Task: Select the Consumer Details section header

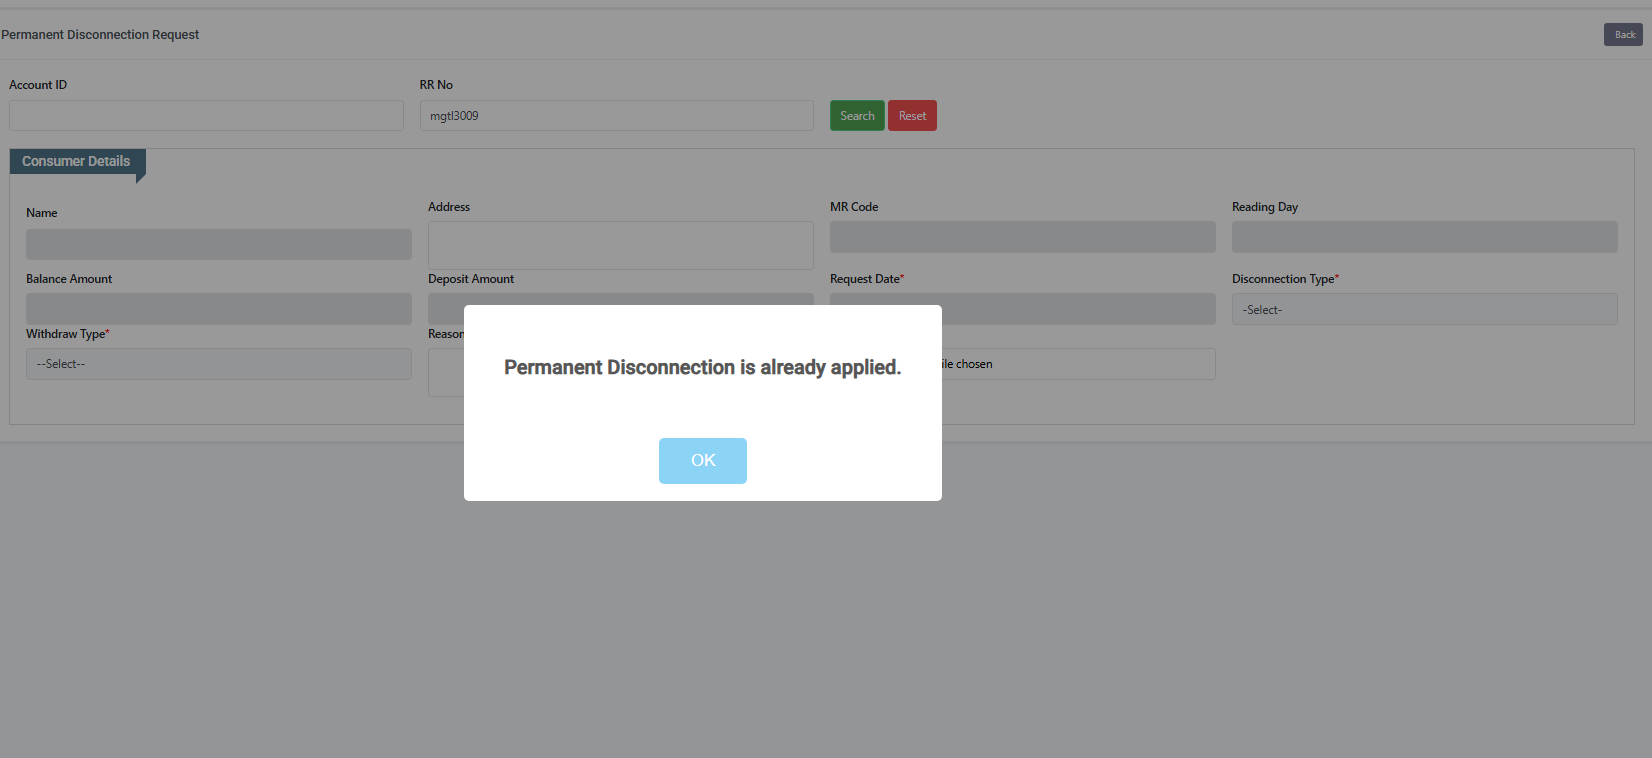Action: click(x=76, y=162)
